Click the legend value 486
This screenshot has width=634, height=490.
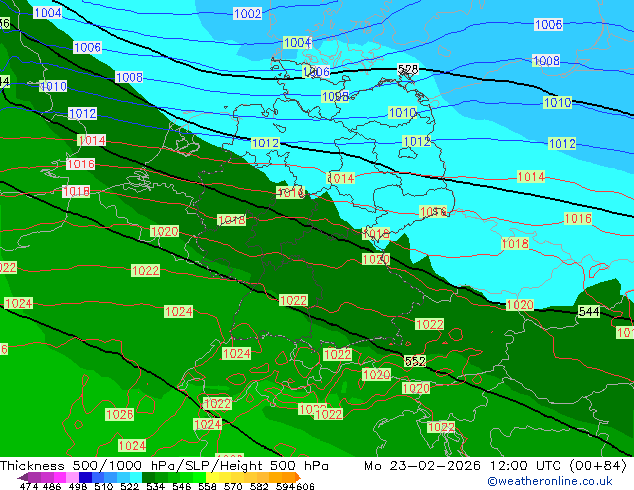(52, 486)
